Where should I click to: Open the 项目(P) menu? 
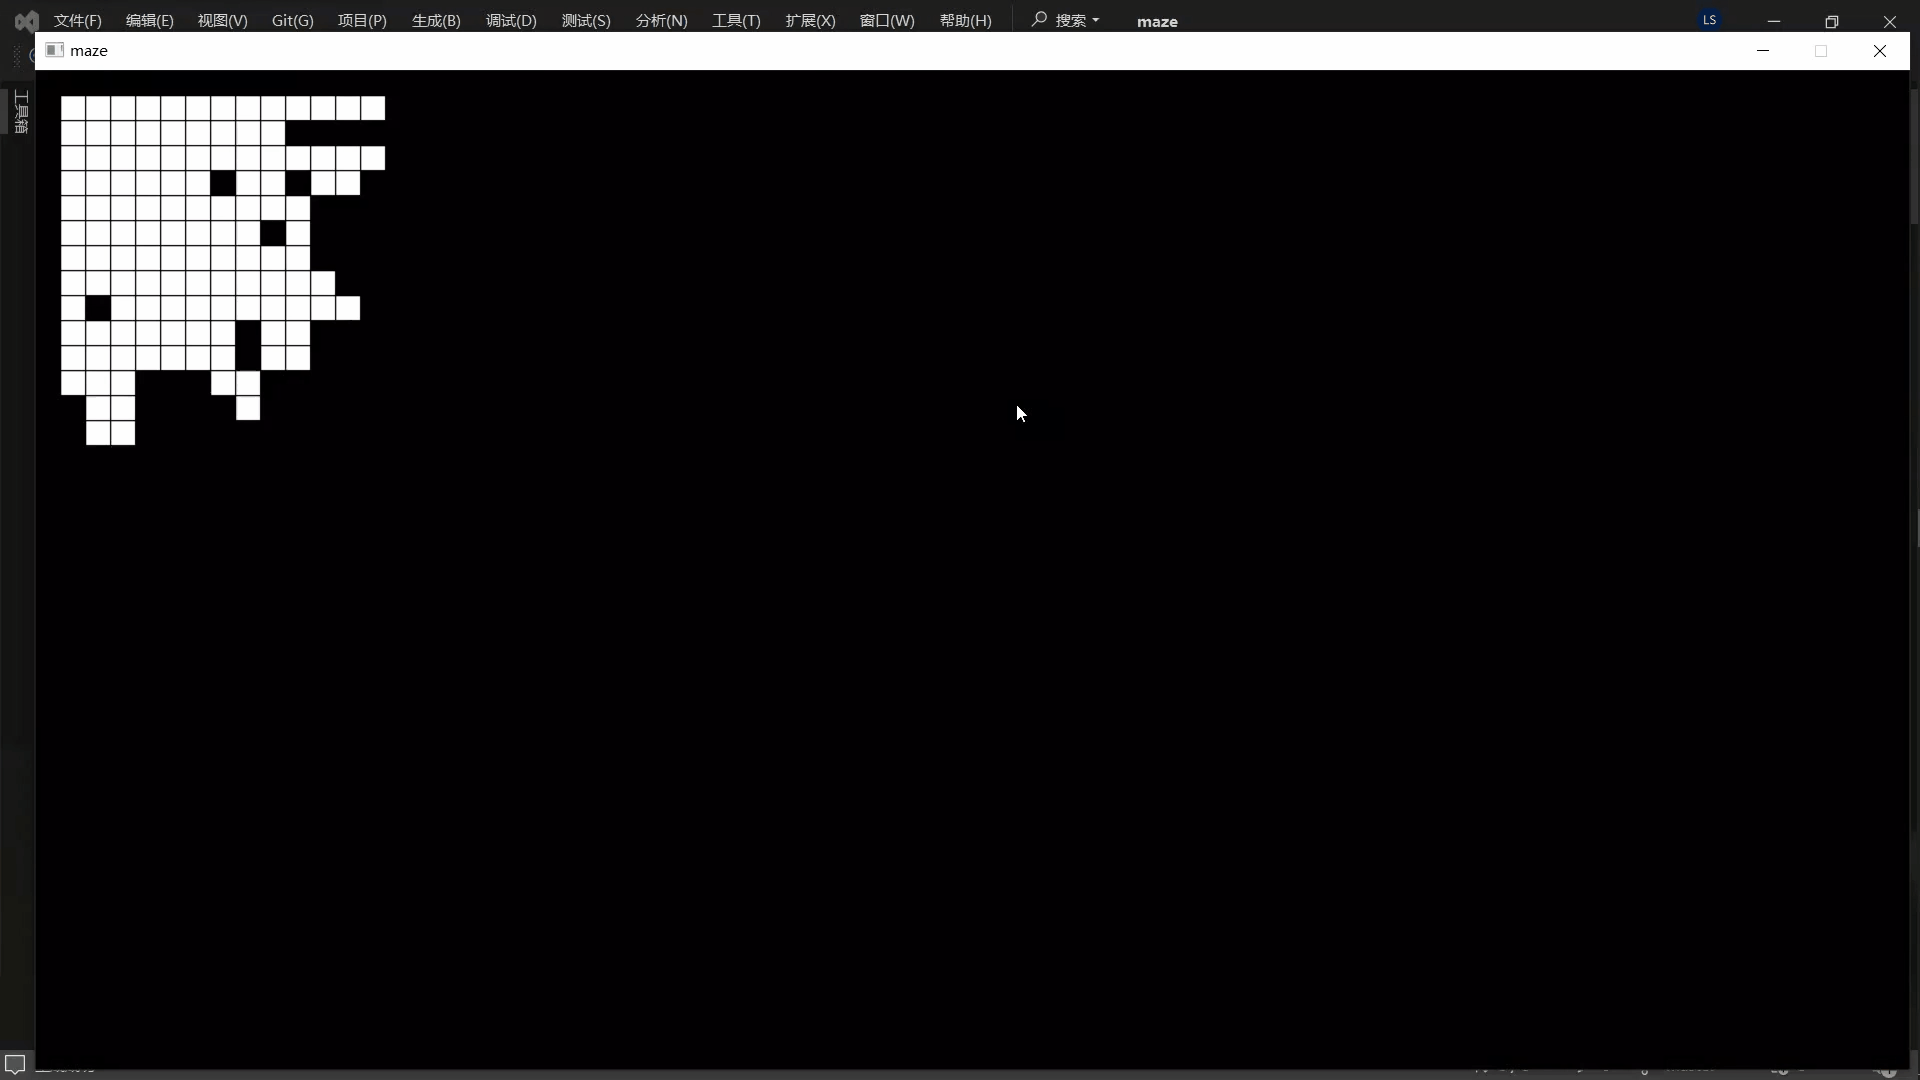tap(362, 21)
